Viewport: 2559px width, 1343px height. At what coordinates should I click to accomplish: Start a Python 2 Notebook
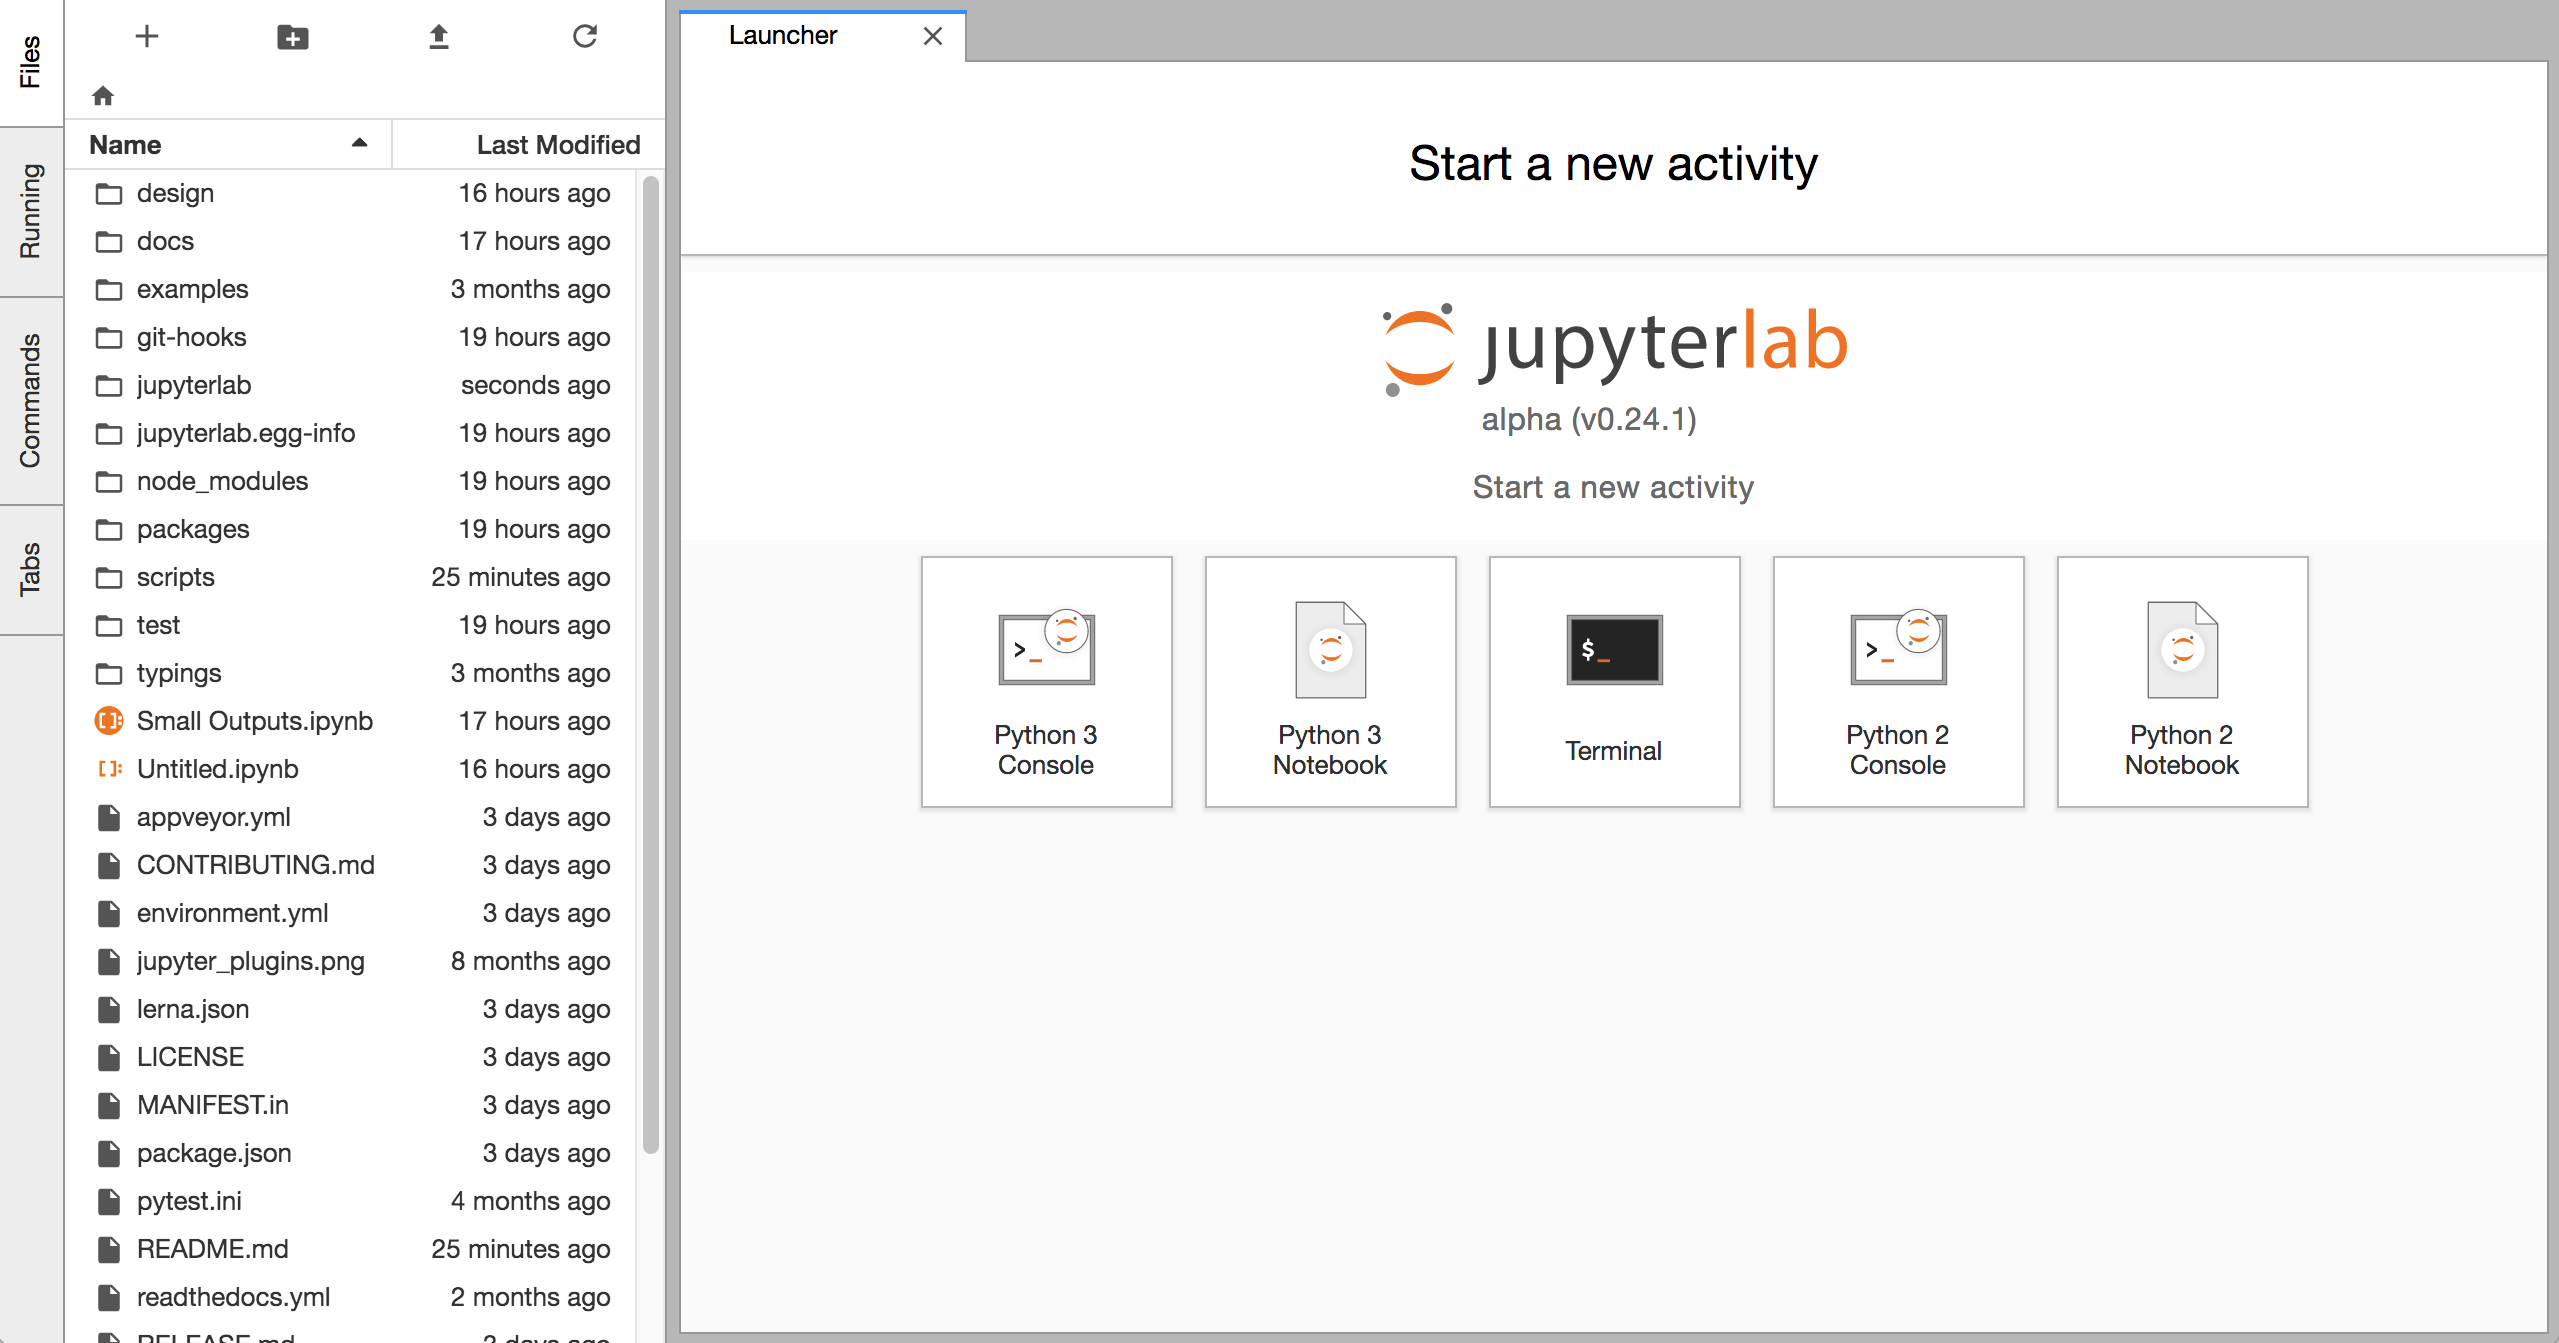pos(2181,682)
